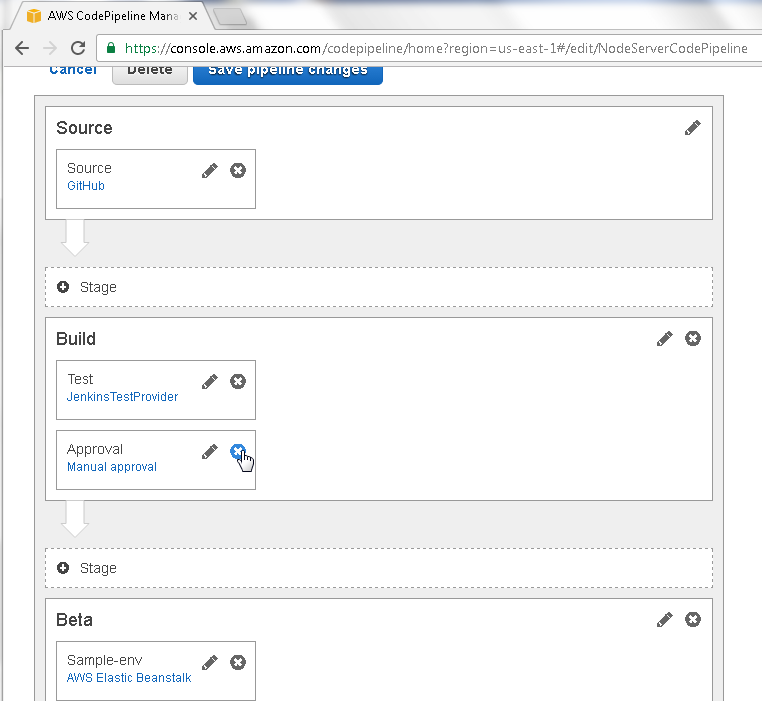
Task: Go forward in the browser
Action: (50, 48)
